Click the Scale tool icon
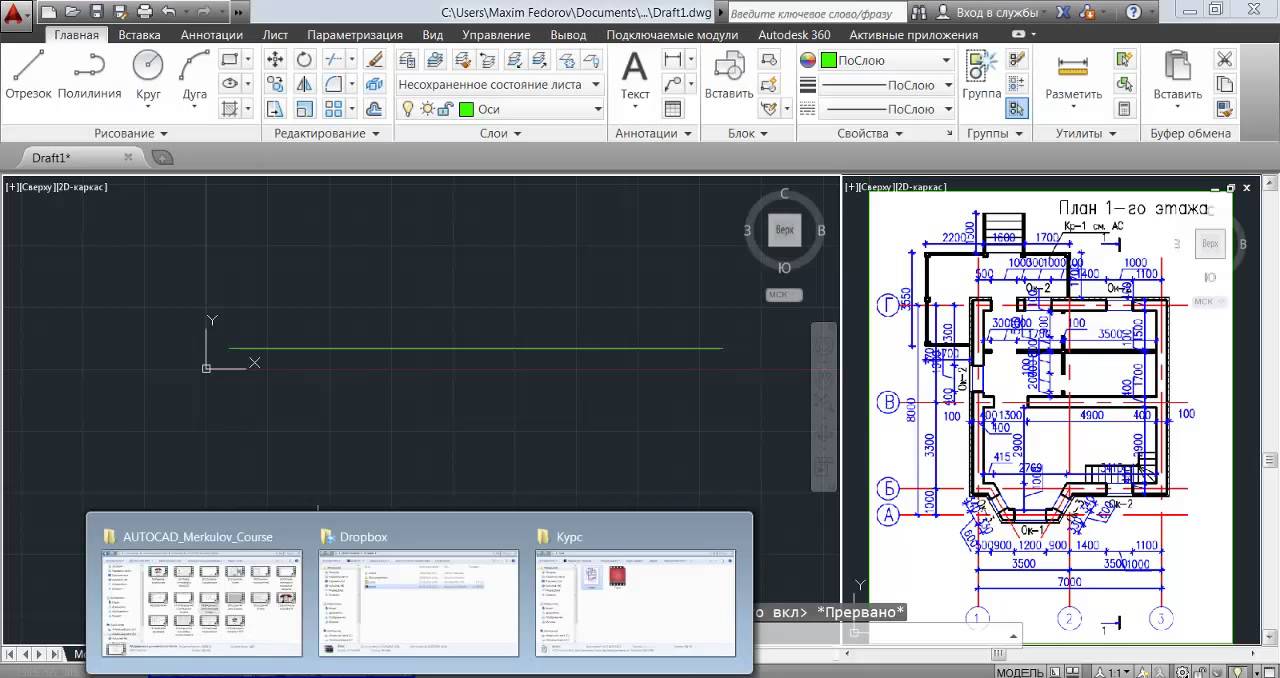The width and height of the screenshot is (1280, 678). click(x=304, y=109)
